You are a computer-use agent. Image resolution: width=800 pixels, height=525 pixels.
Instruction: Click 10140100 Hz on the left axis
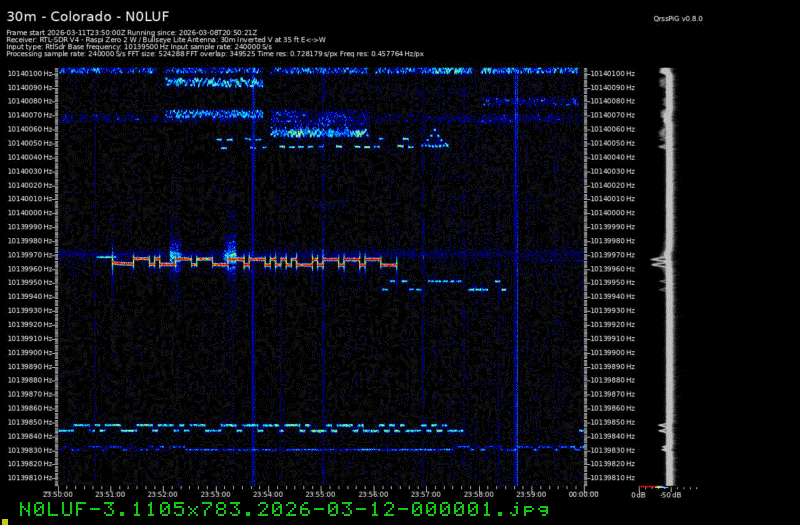(x=30, y=73)
